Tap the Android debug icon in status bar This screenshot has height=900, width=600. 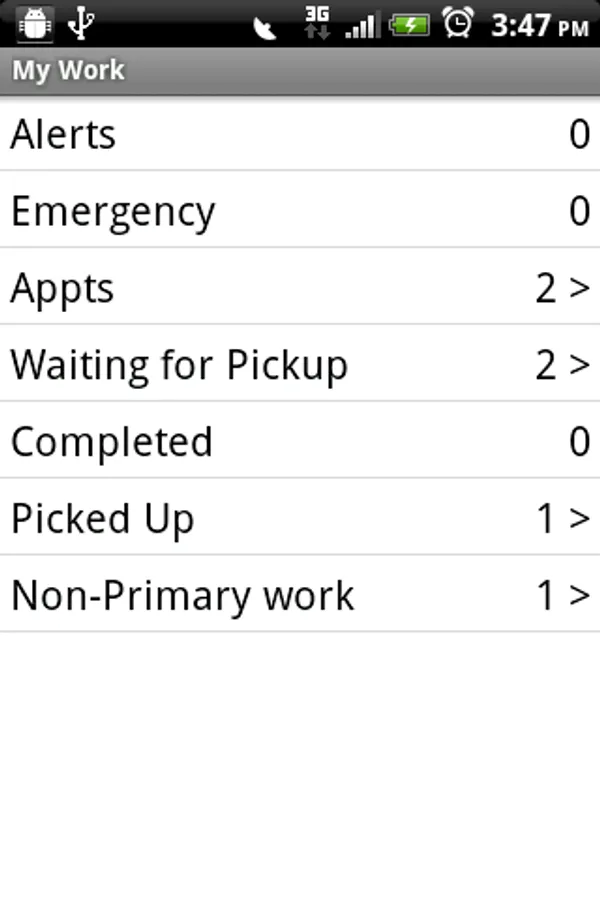pos(35,23)
